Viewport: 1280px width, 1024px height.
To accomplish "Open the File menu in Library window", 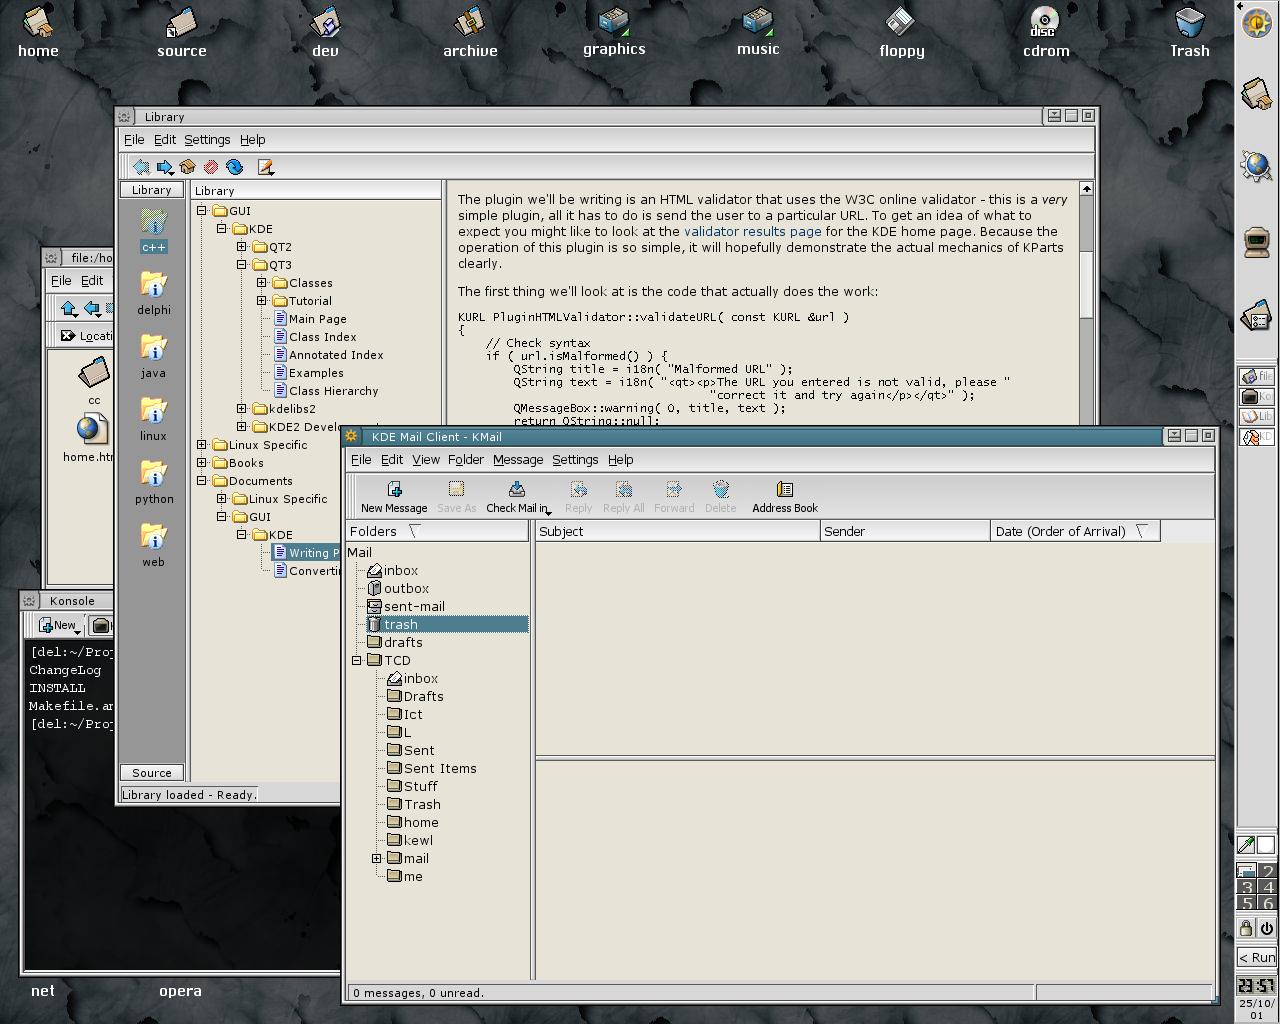I will [134, 139].
